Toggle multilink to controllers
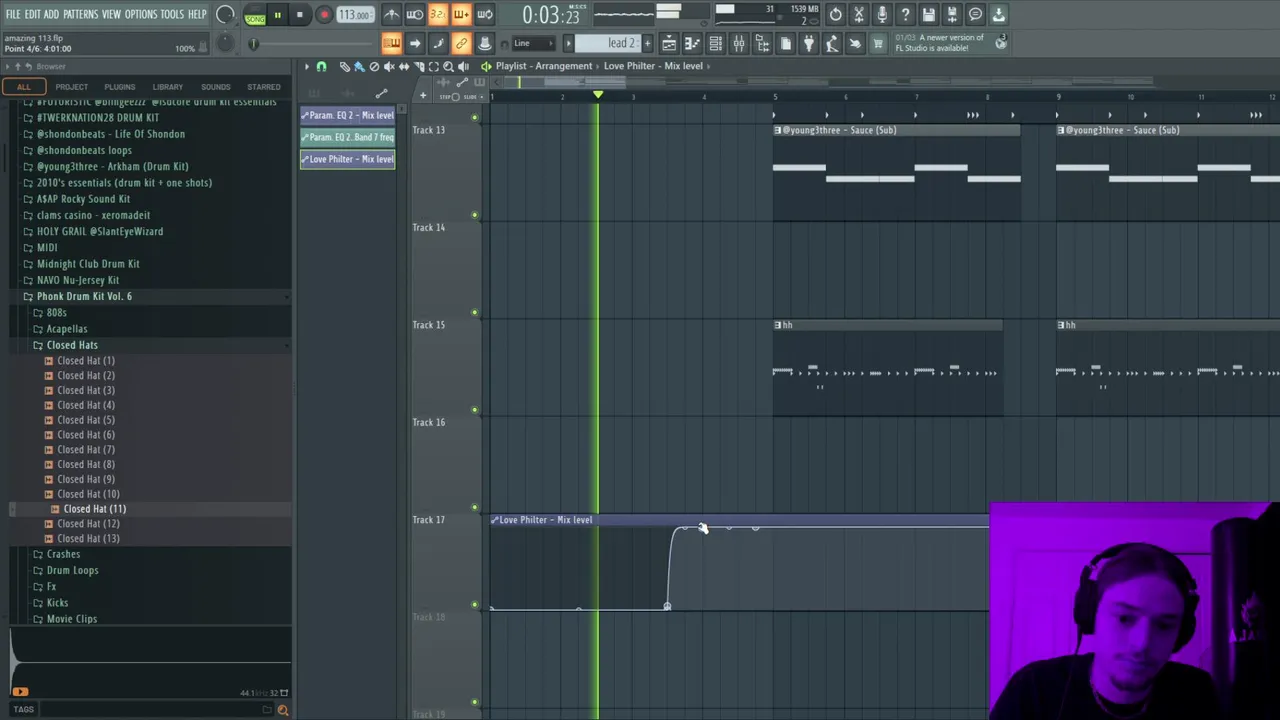This screenshot has width=1280, height=720. click(x=461, y=43)
